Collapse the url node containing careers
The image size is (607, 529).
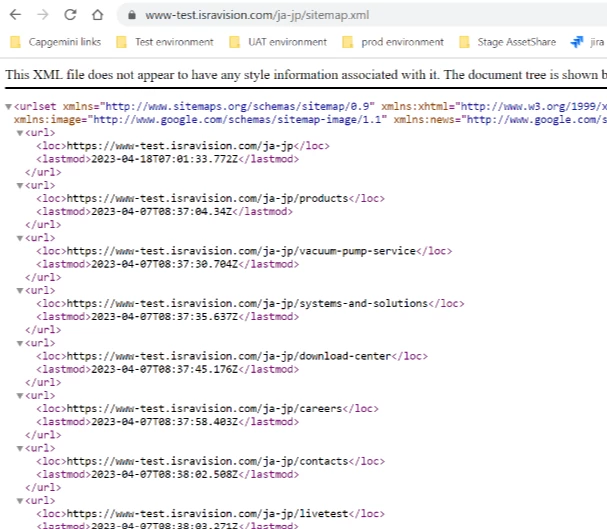tap(20, 395)
